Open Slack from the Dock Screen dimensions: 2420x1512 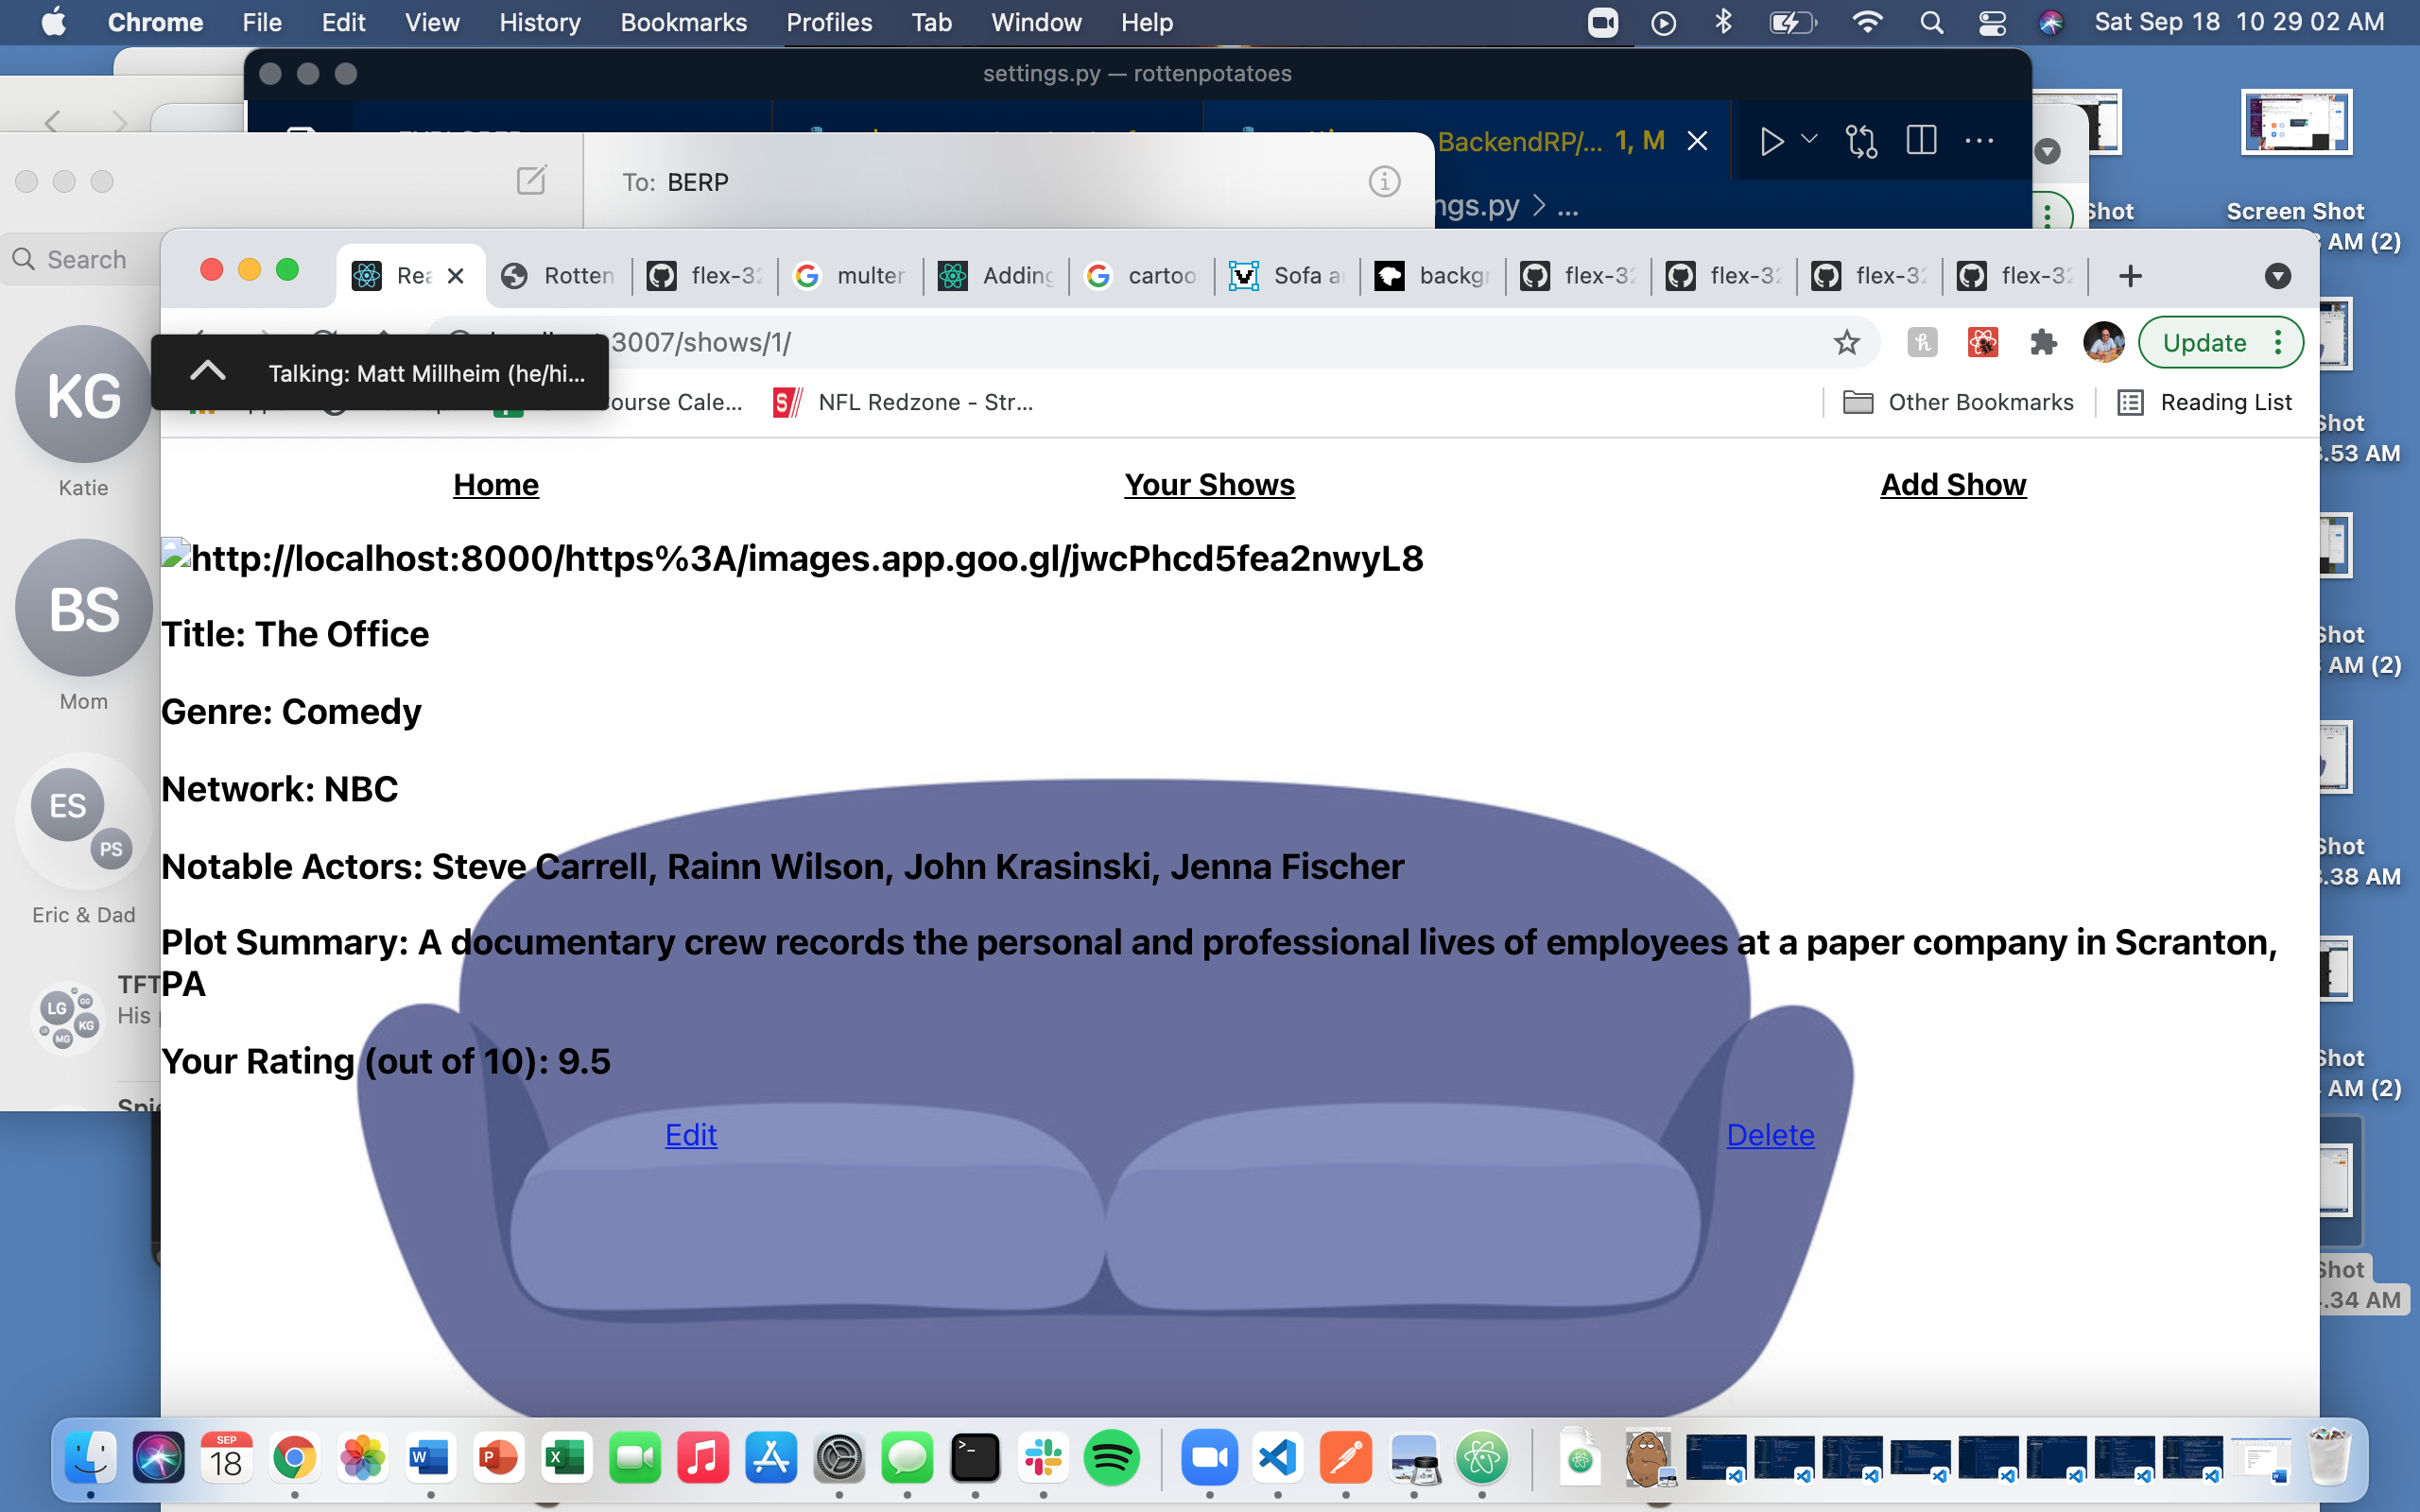1043,1459
